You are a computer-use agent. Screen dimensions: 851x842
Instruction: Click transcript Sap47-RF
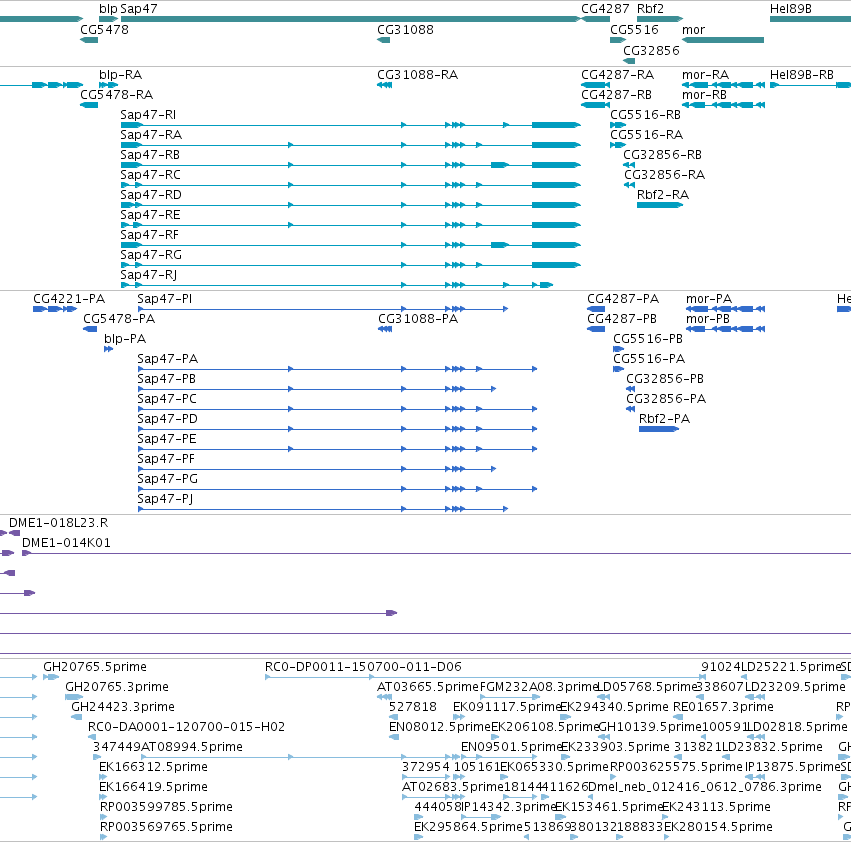pos(351,245)
